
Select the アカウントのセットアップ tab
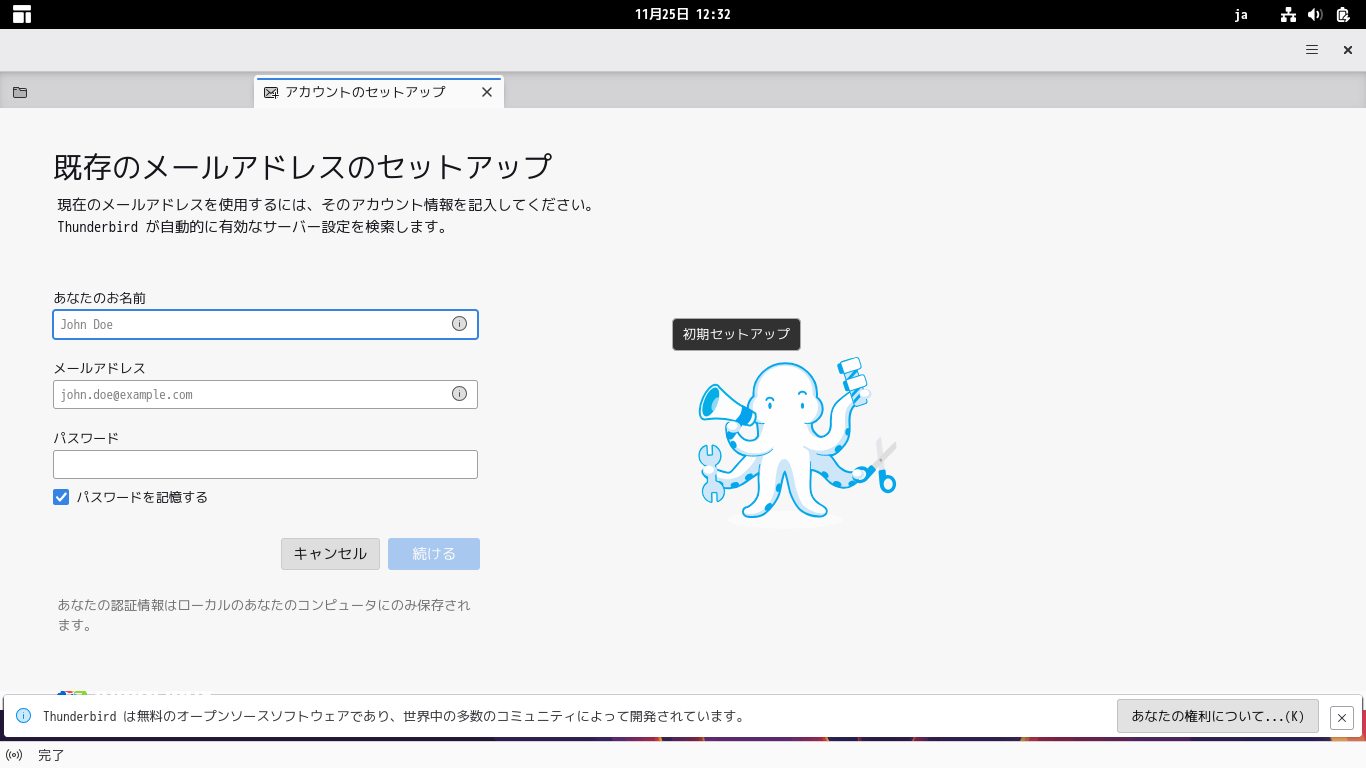coord(379,92)
